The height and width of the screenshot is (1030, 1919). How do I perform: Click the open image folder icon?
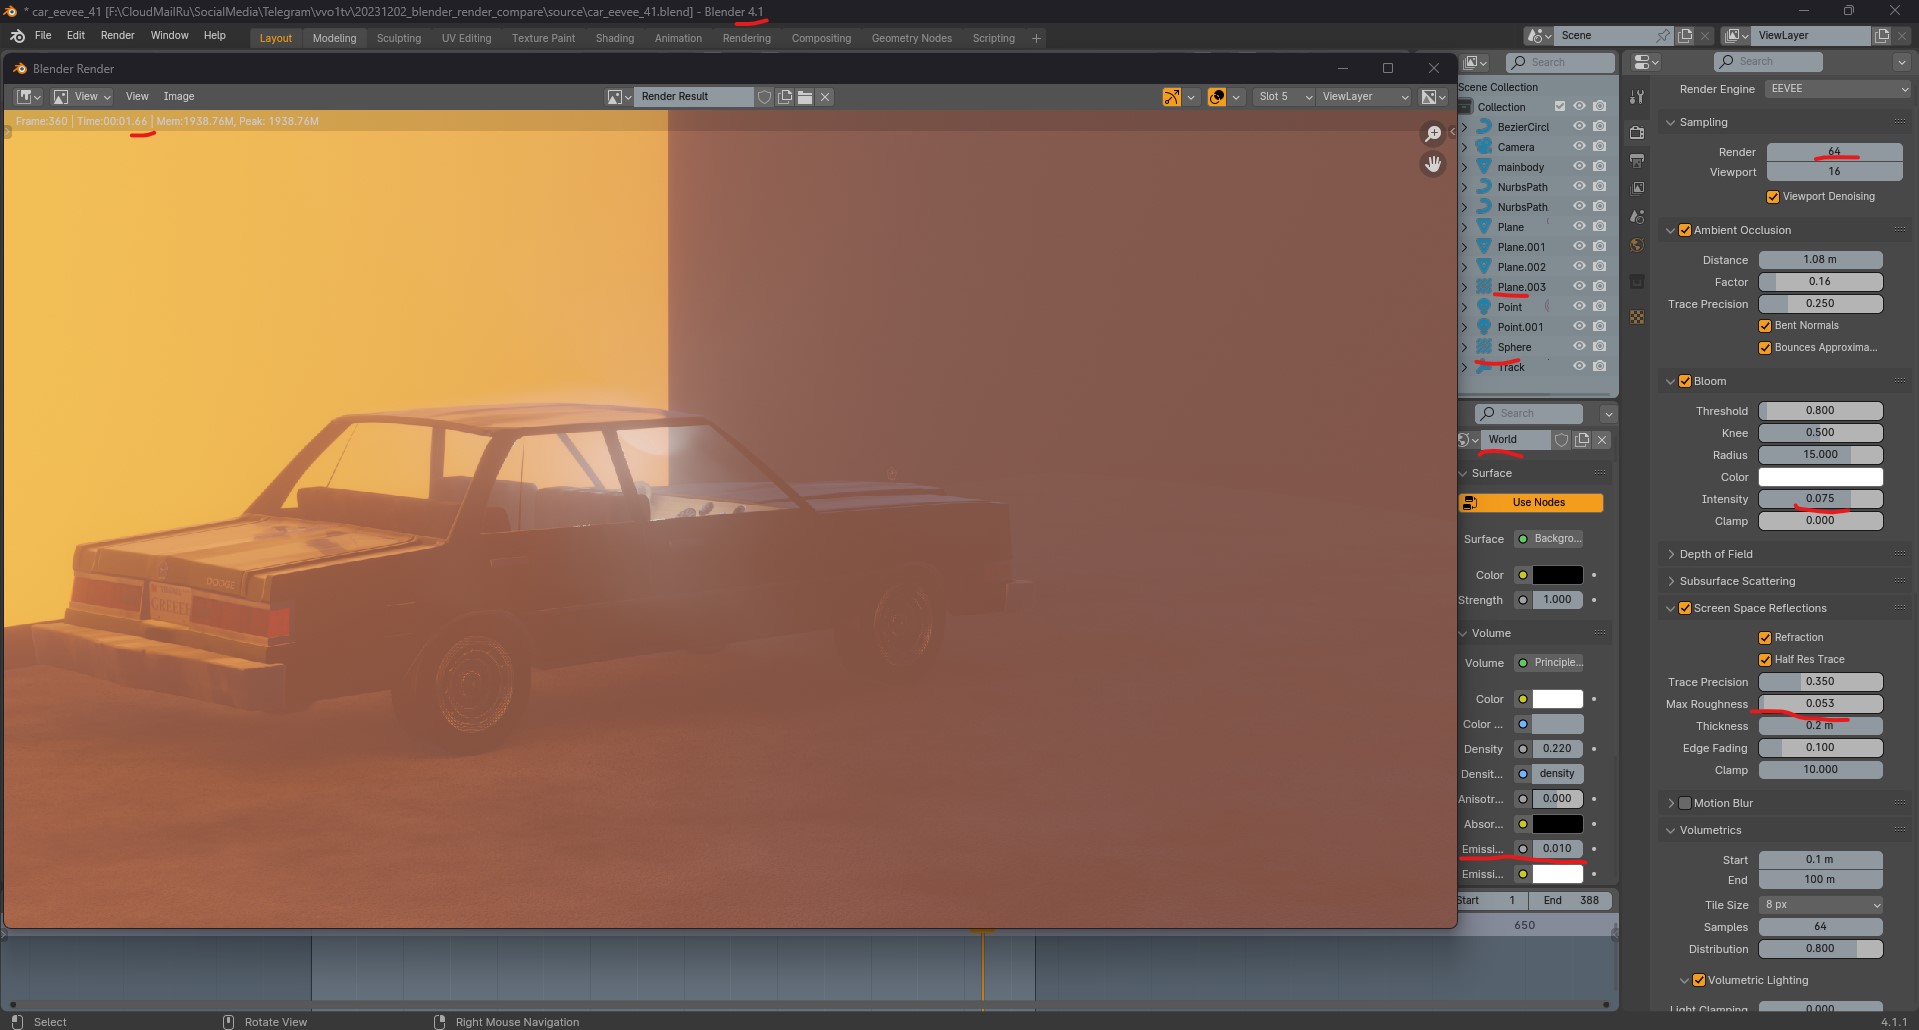coord(805,97)
